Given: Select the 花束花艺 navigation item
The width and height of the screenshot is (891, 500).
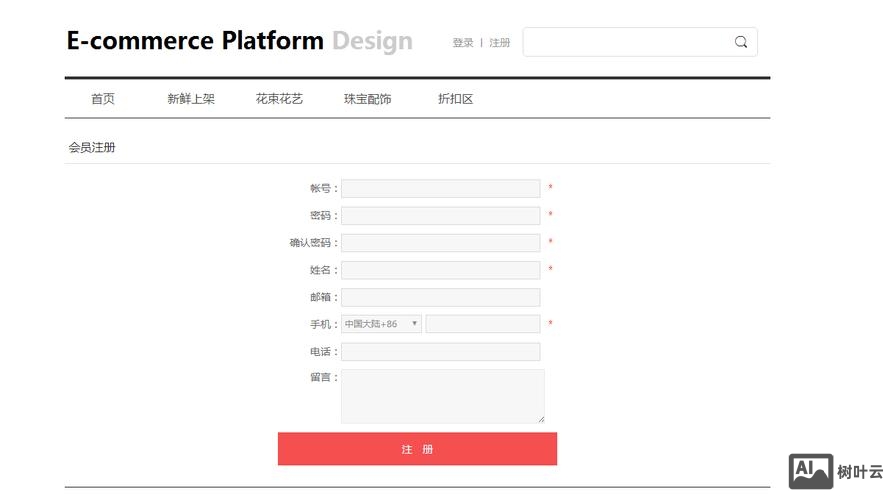Looking at the screenshot, I should coord(279,99).
